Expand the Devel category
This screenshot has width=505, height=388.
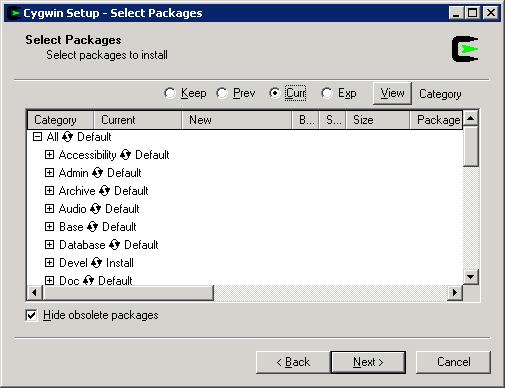click(49, 263)
